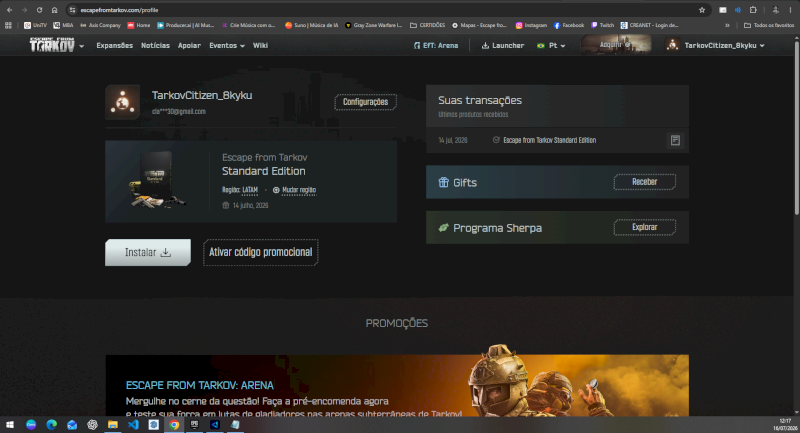
Task: Show hidden bookmarks with the double chevron
Action: point(727,25)
